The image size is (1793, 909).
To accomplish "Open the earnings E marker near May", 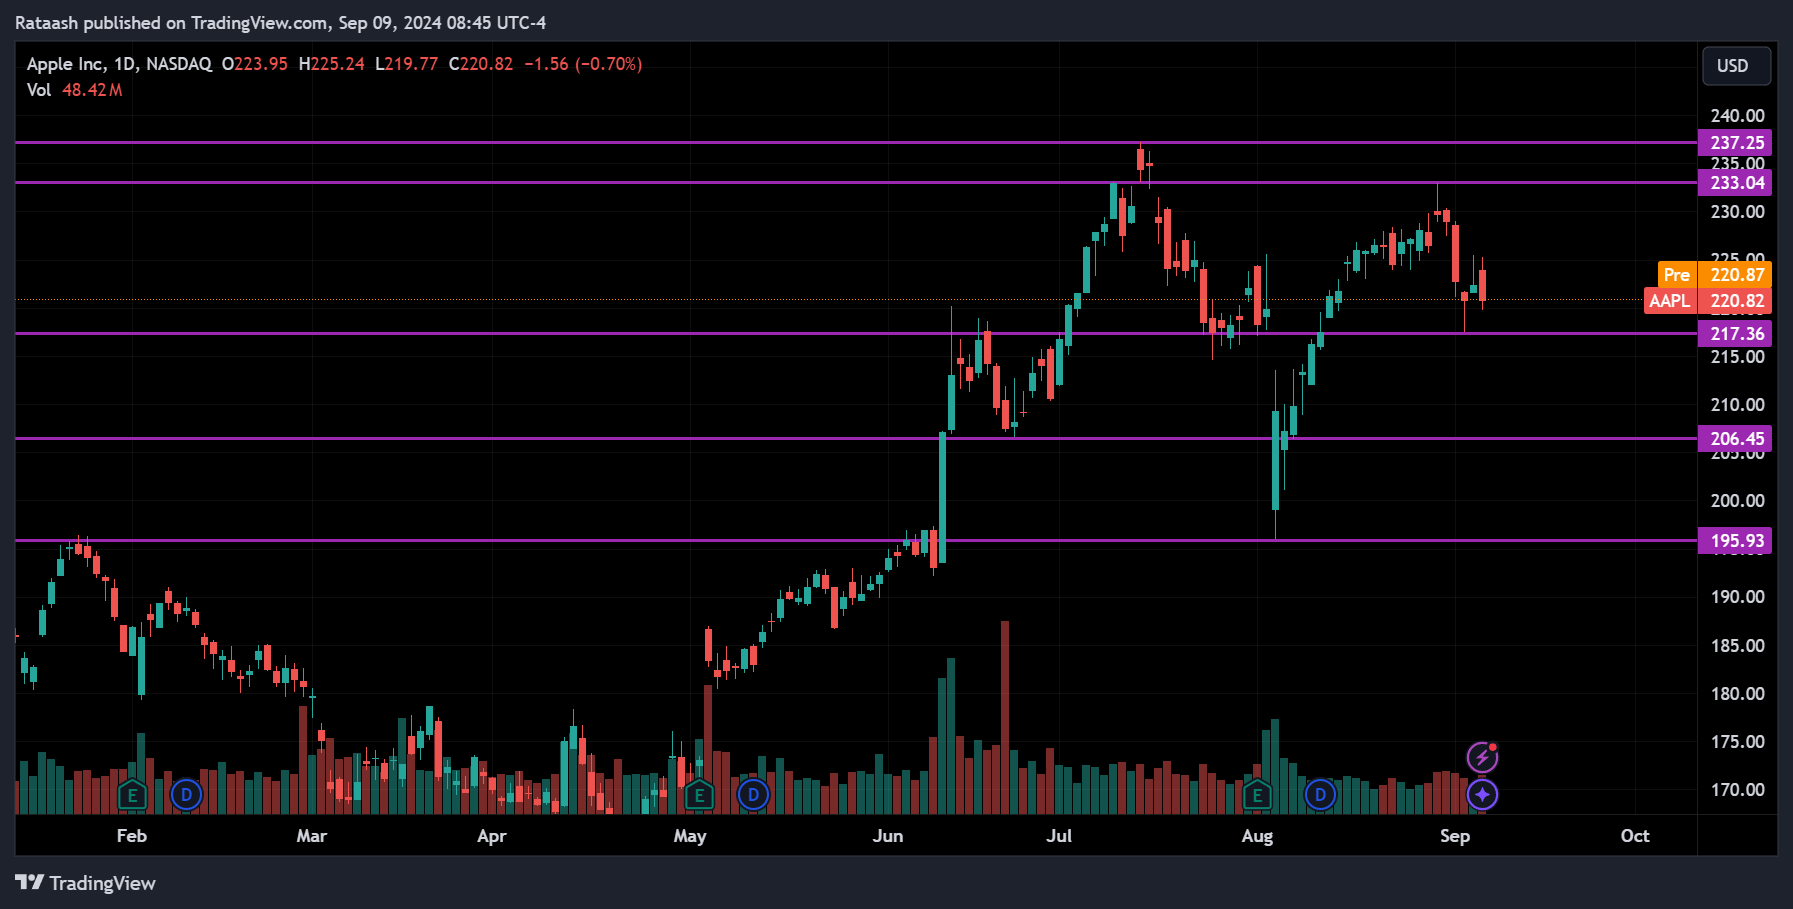I will 699,796.
